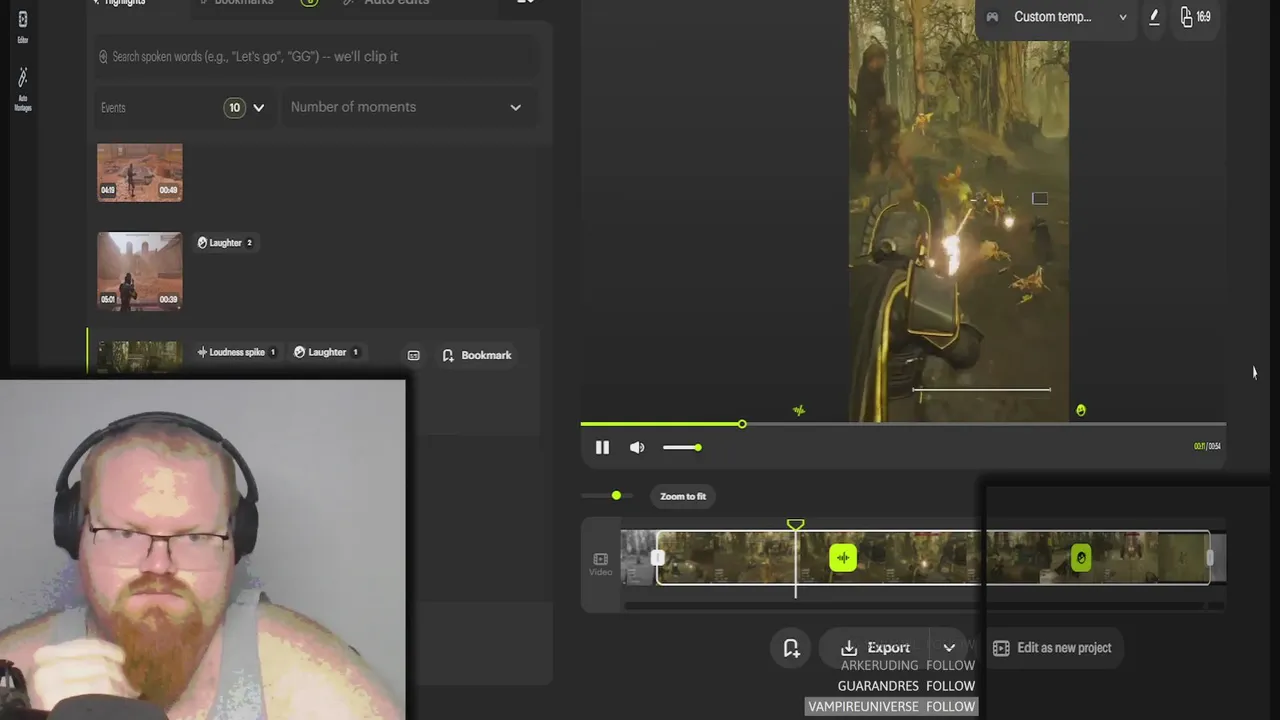Click the laughter marker above progress bar
Screen dimensions: 1280x720
(1081, 410)
